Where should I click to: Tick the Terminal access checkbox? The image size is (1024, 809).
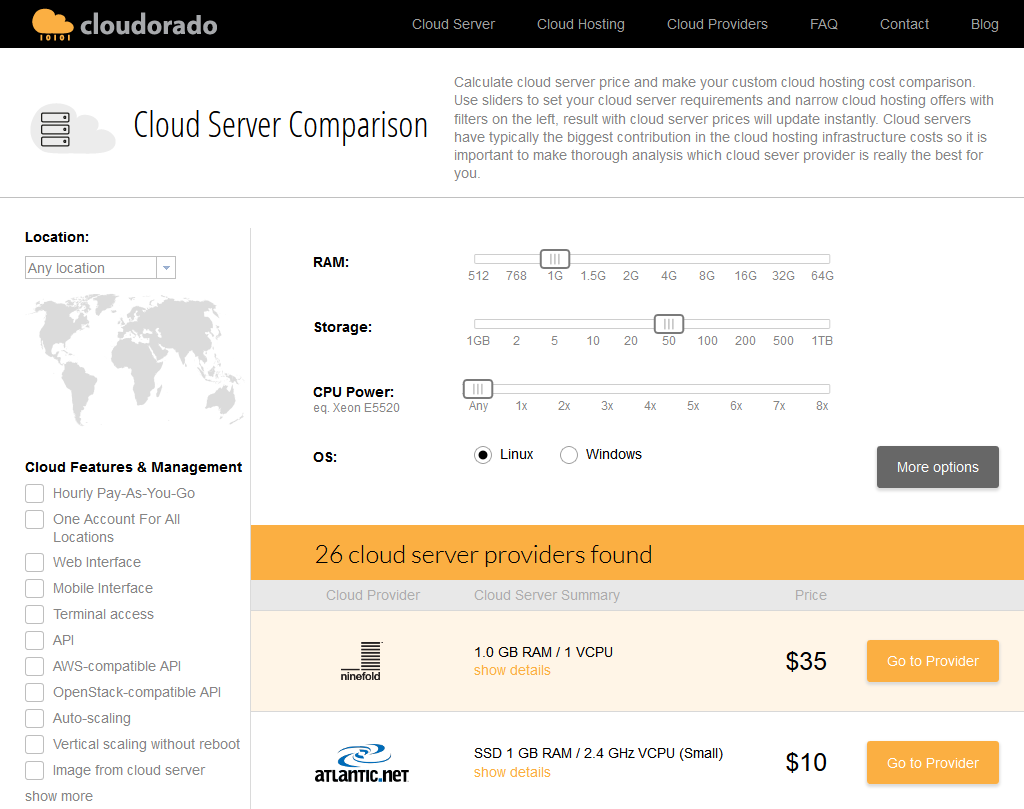coord(35,614)
